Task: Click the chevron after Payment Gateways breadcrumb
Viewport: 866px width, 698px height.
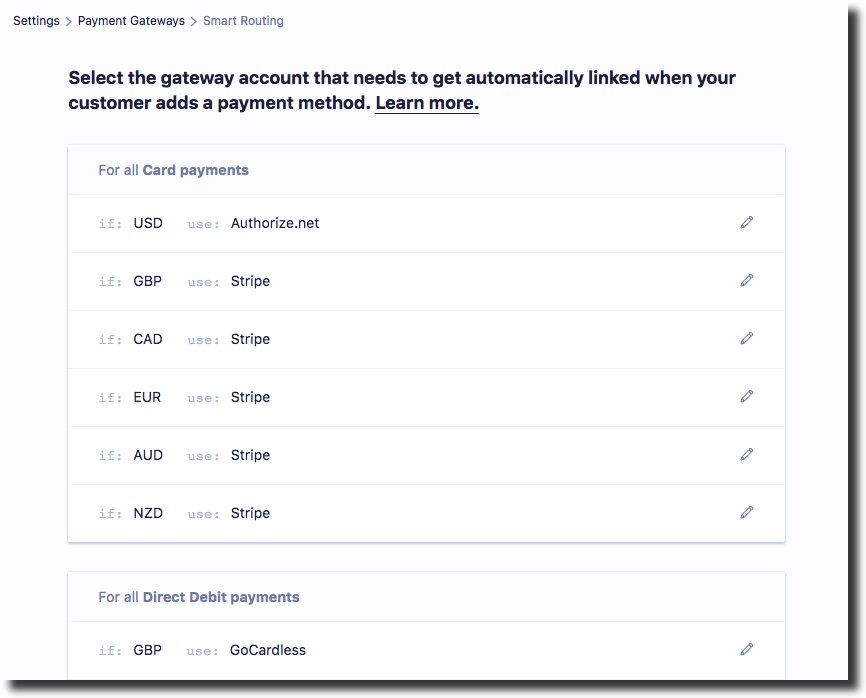Action: [x=194, y=22]
